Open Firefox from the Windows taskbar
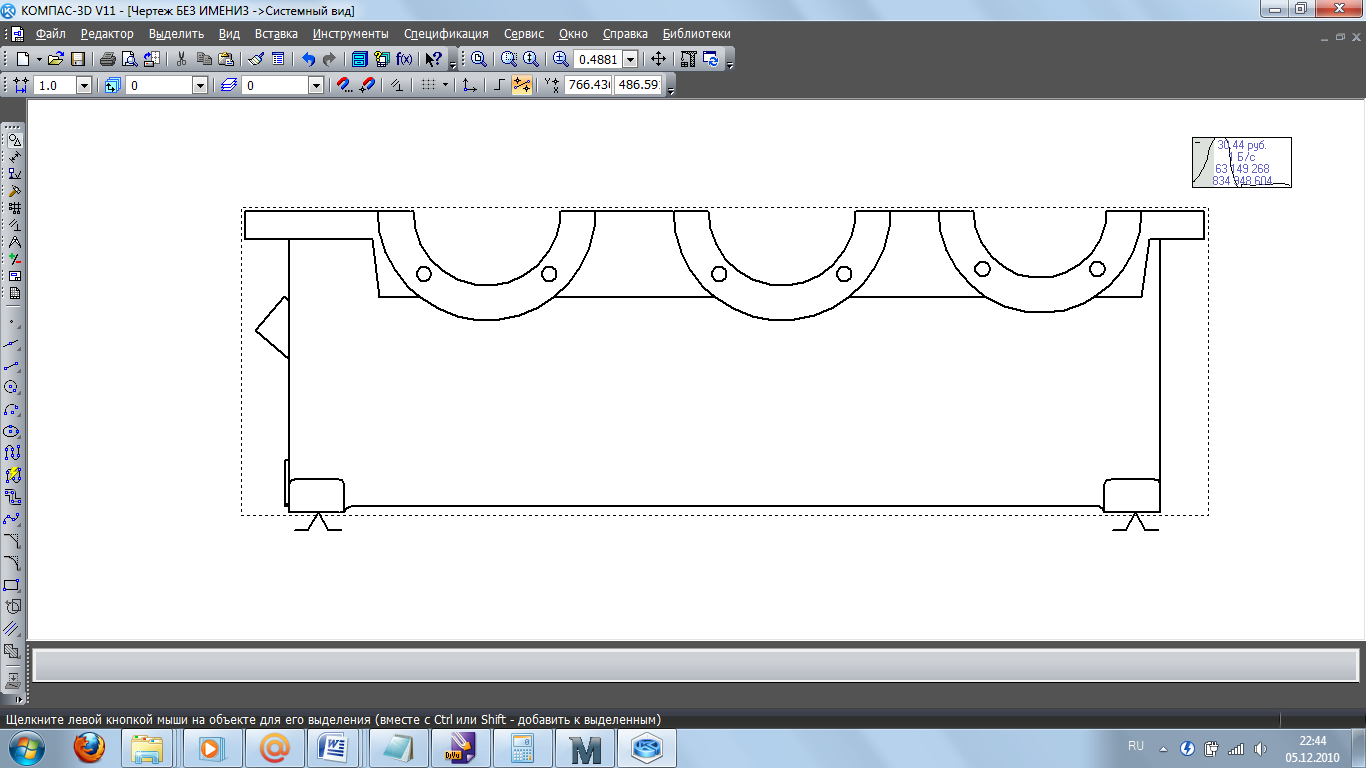The width and height of the screenshot is (1366, 768). pos(89,747)
